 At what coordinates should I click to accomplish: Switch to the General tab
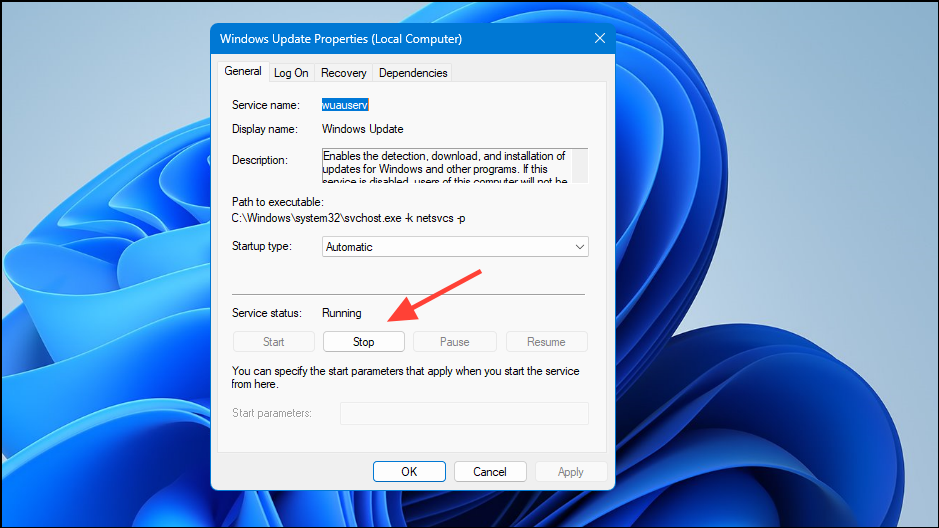243,71
